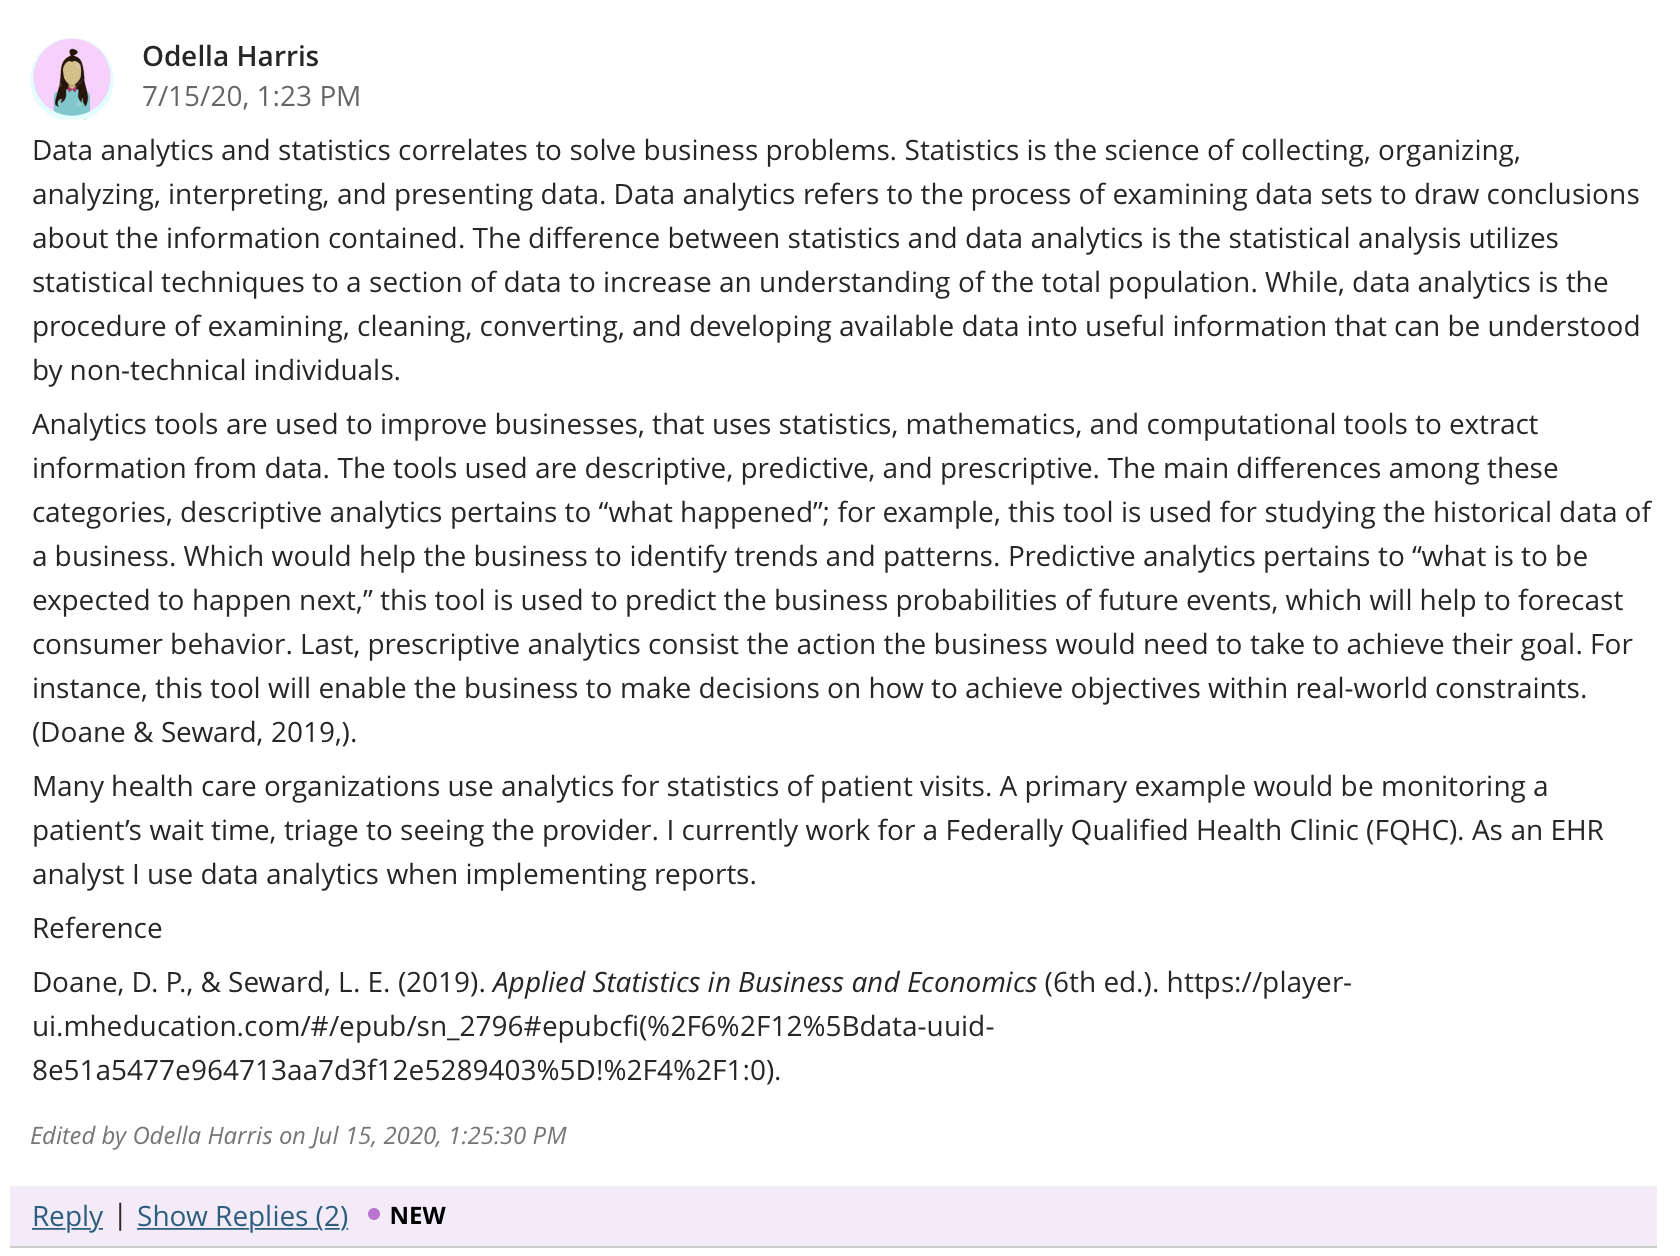The image size is (1680, 1256).
Task: Click Odella Harris's profile avatar
Action: 72,77
